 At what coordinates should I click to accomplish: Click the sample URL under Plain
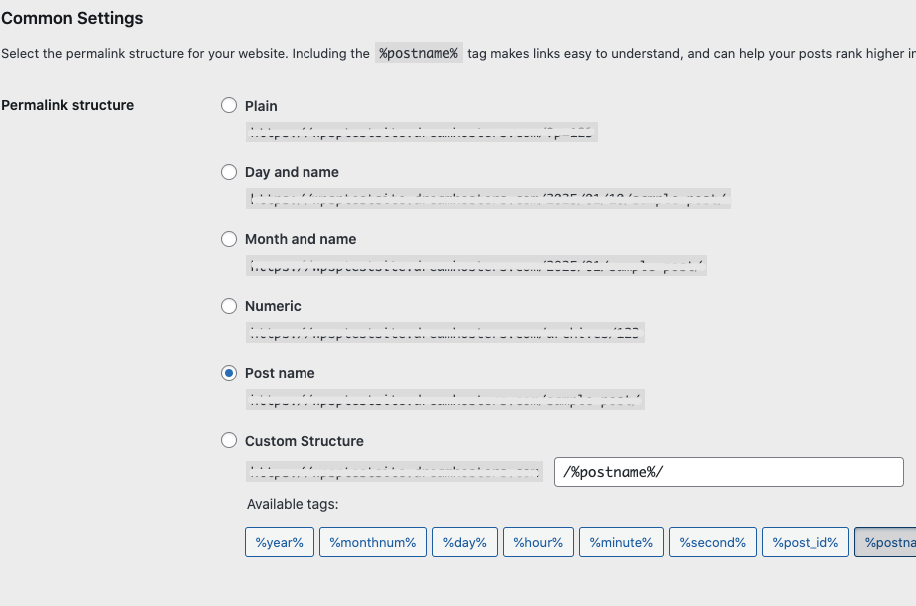(x=422, y=131)
